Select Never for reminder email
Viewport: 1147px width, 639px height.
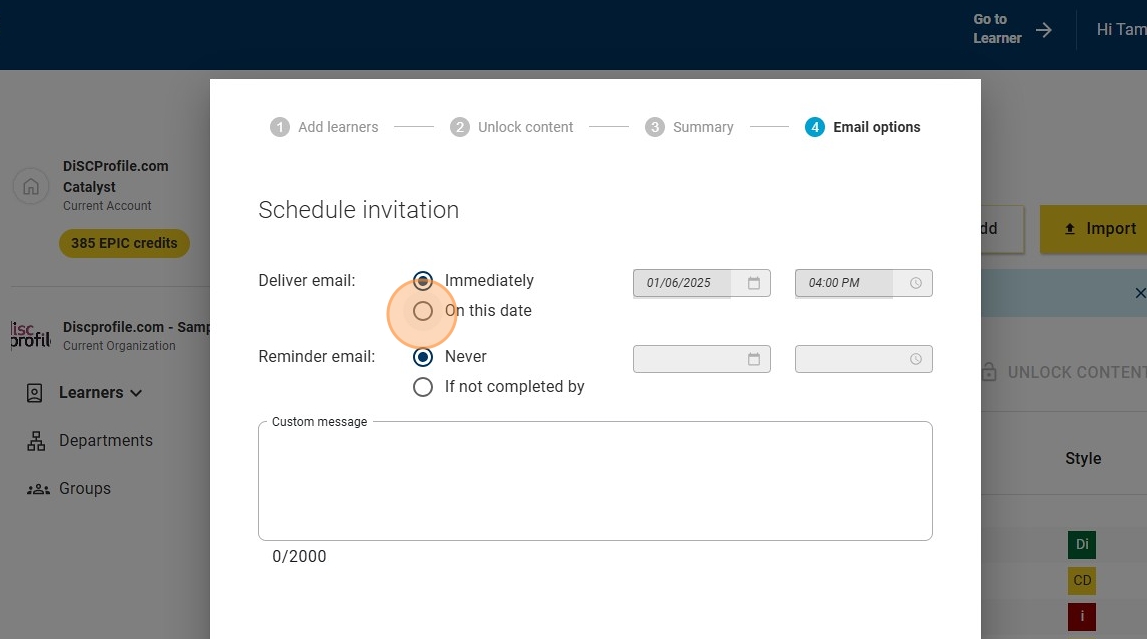coord(423,357)
